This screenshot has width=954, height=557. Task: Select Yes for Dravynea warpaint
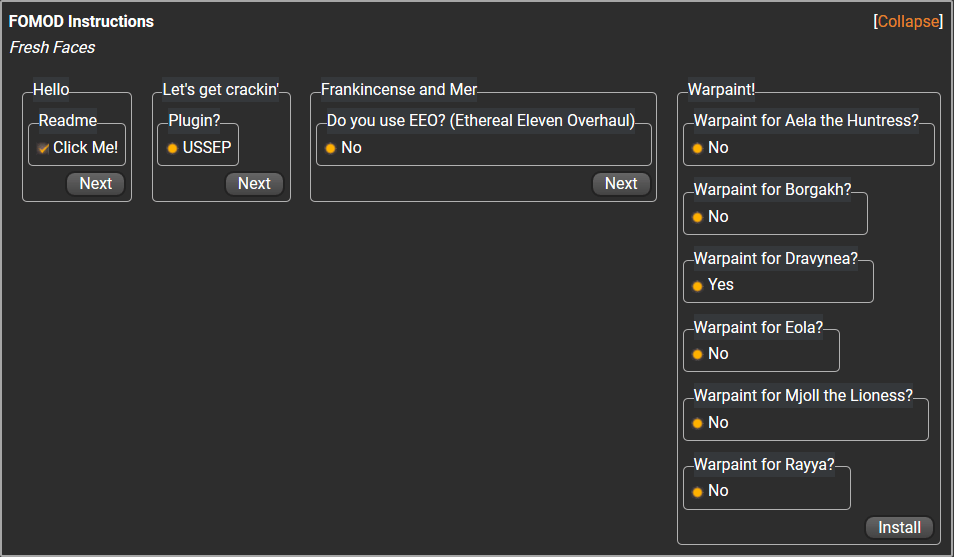coord(697,286)
